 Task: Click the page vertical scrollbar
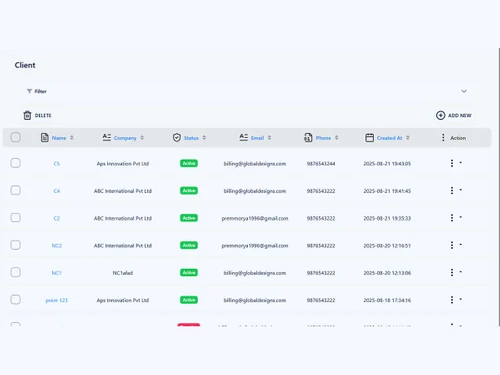click(x=499, y=187)
